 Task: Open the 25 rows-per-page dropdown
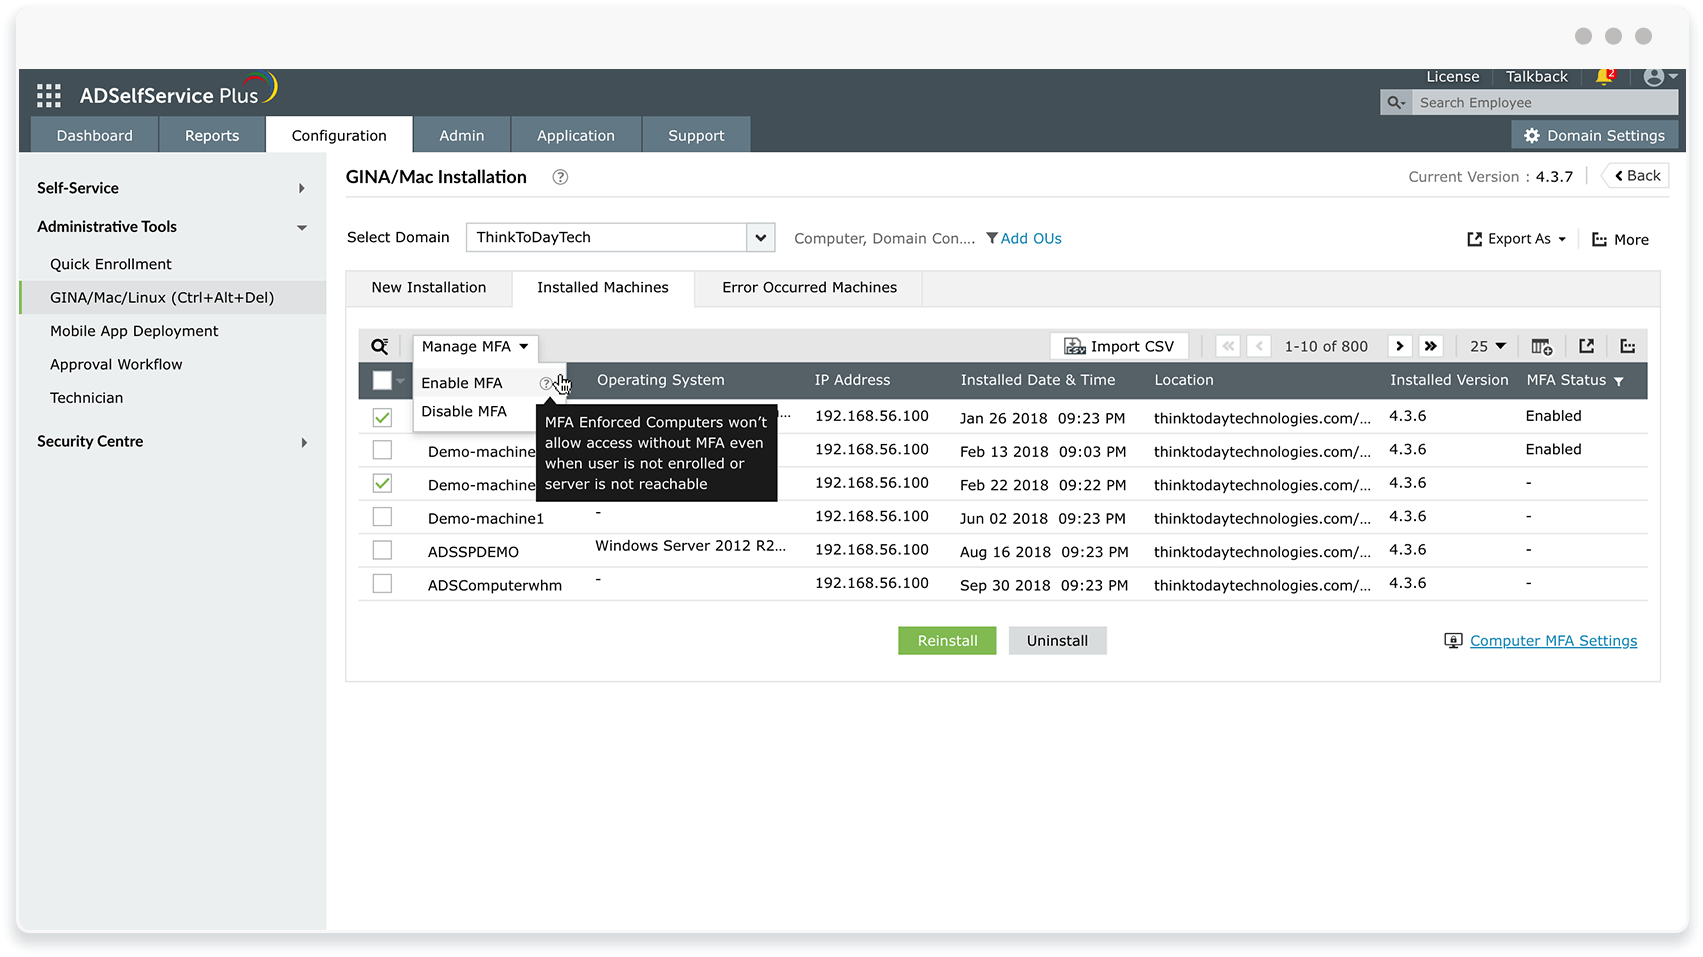tap(1486, 345)
